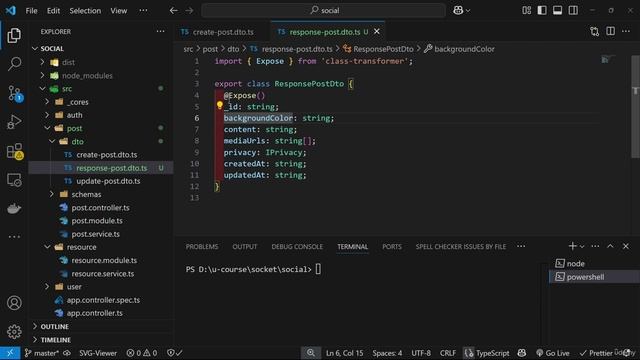Open post.controller.ts file
The height and width of the screenshot is (360, 640).
(100, 208)
